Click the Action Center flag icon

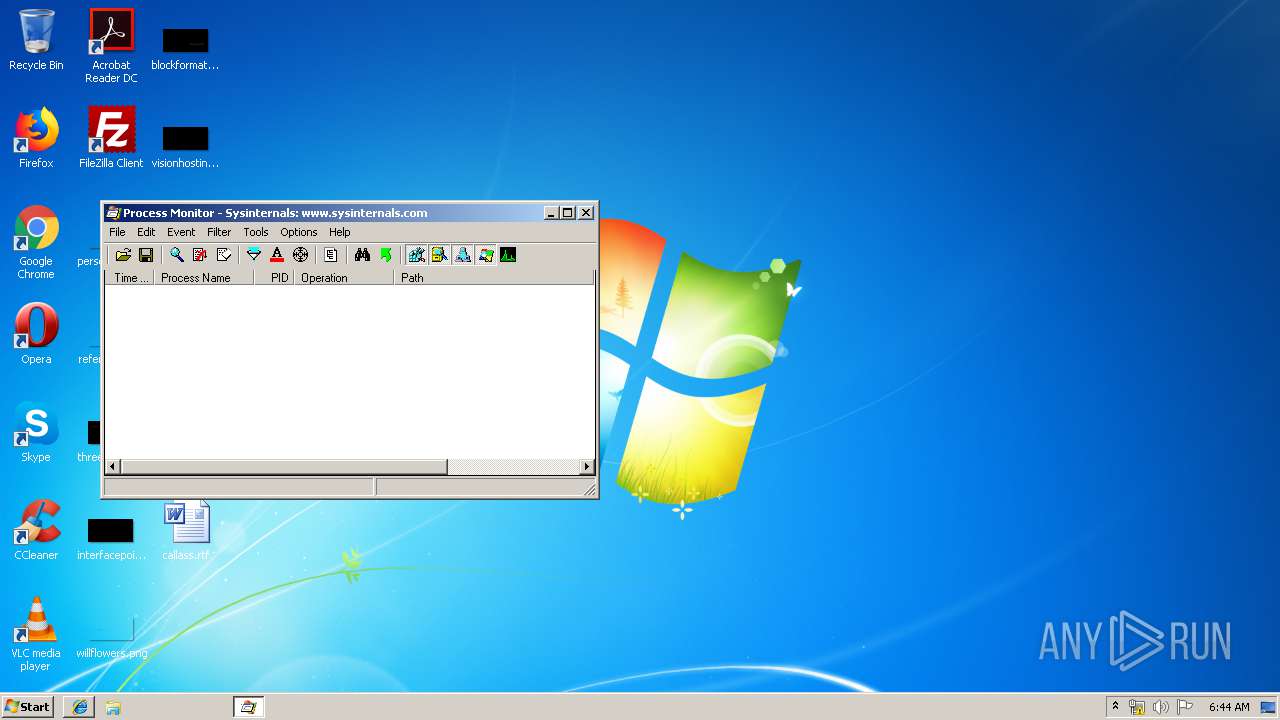point(1185,707)
